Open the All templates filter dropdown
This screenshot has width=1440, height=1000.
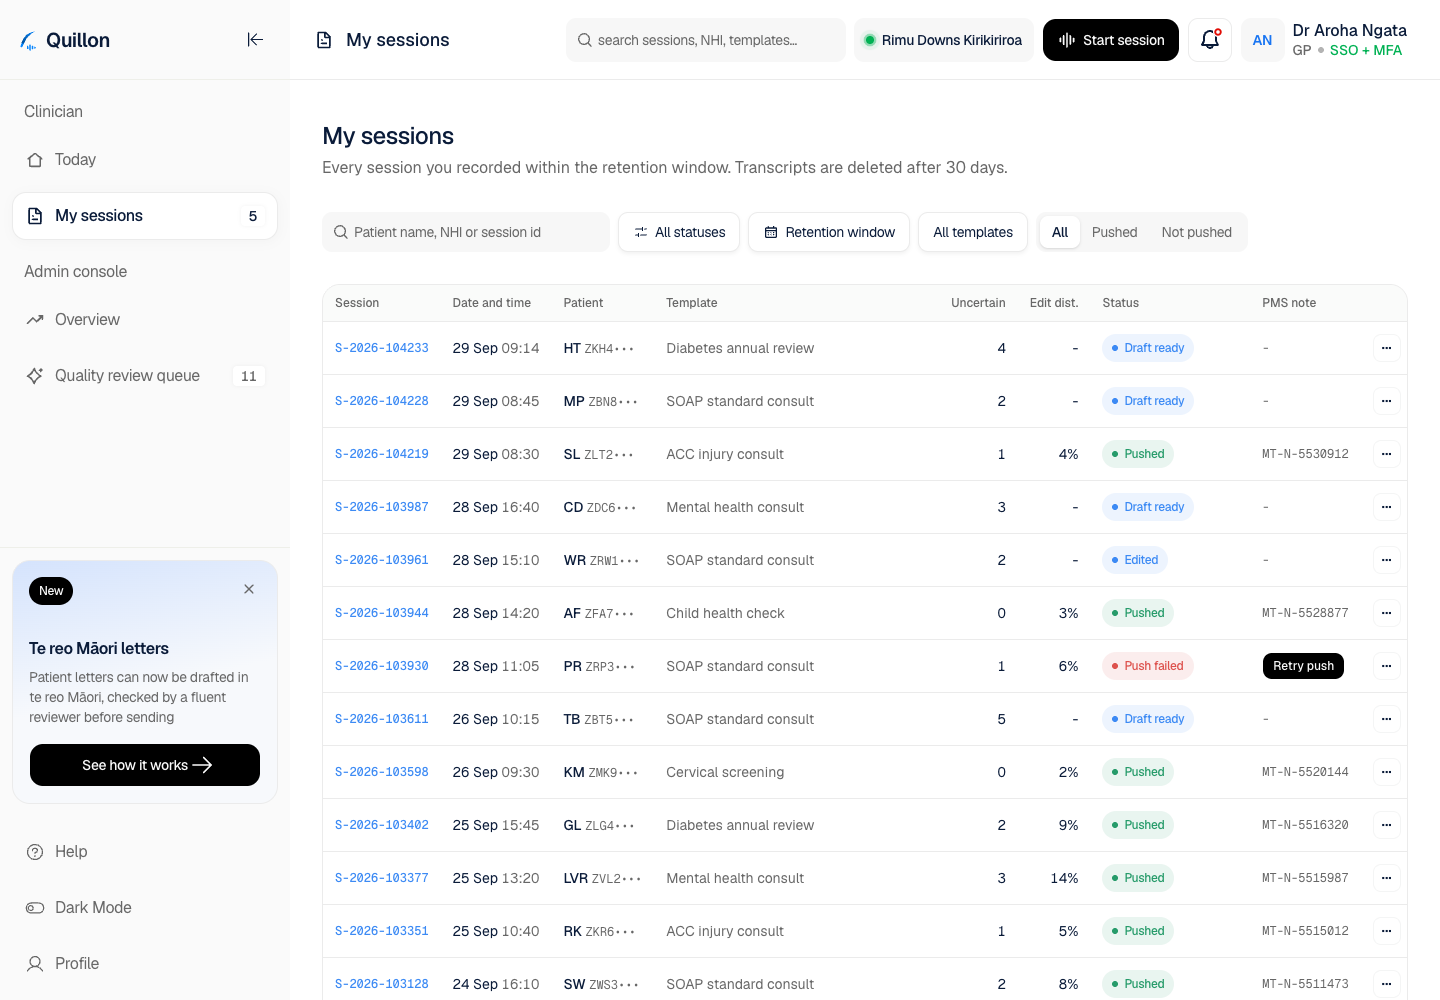[973, 232]
